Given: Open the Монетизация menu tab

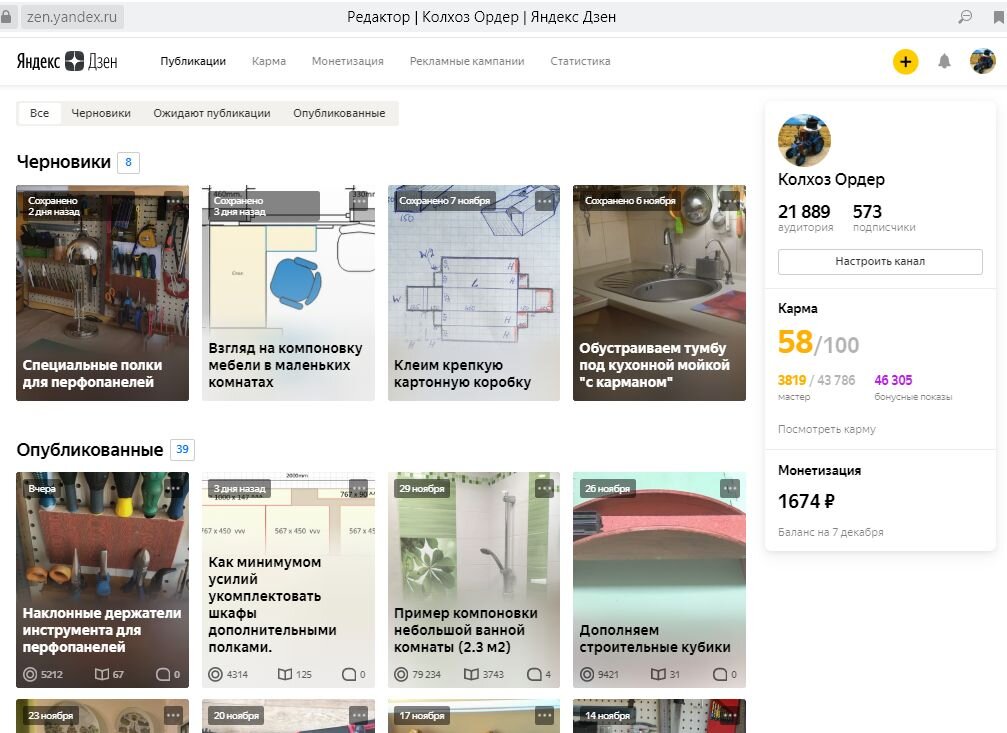Looking at the screenshot, I should (x=347, y=61).
